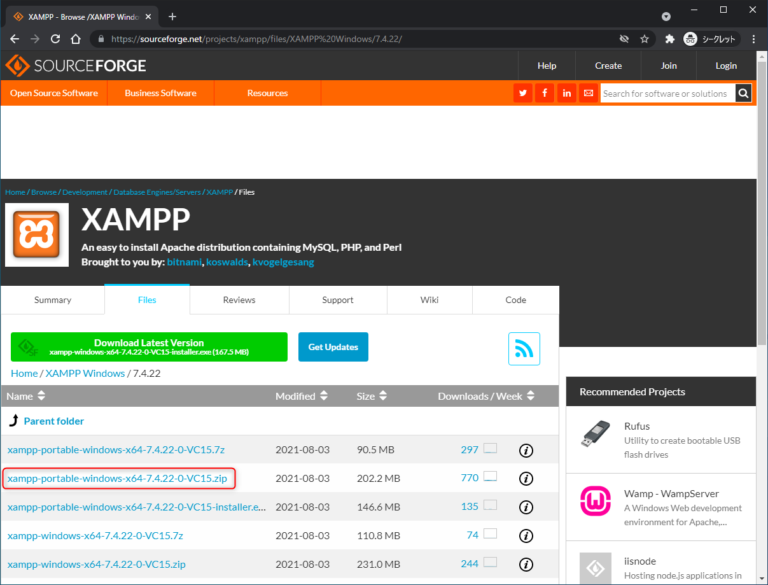
Task: Open the tab search dropdown arrow
Action: (666, 17)
